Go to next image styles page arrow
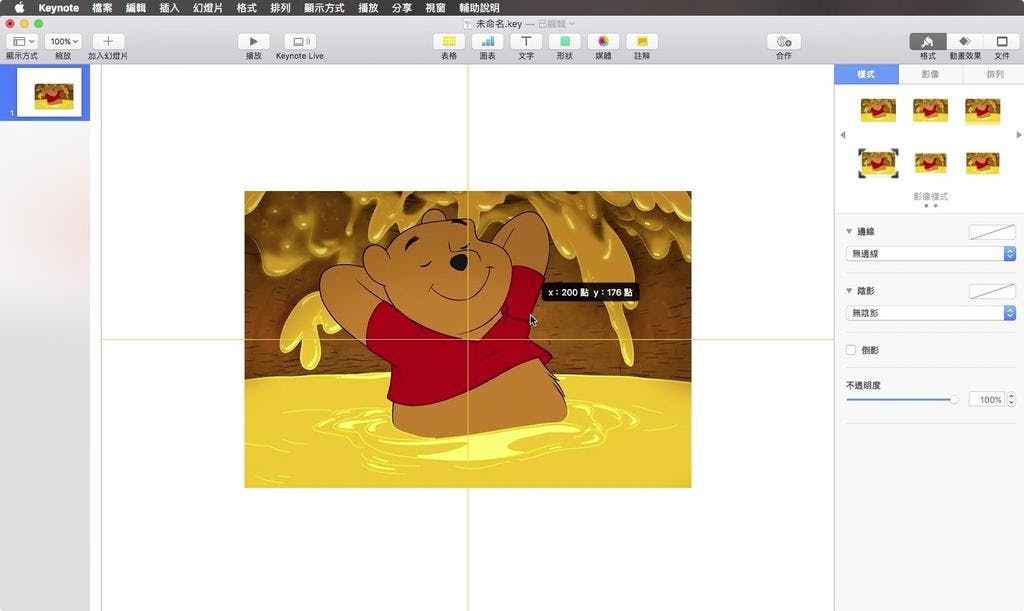Image resolution: width=1024 pixels, height=611 pixels. 1019,135
